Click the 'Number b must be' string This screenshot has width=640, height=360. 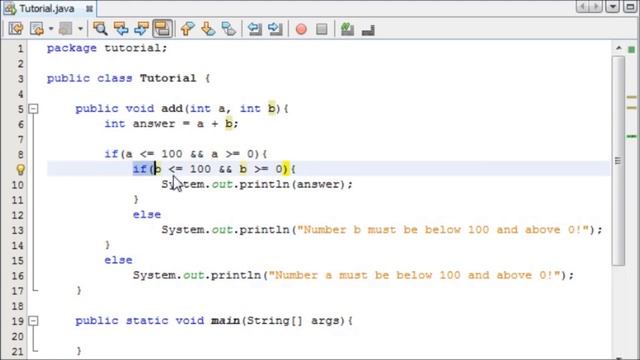443,230
